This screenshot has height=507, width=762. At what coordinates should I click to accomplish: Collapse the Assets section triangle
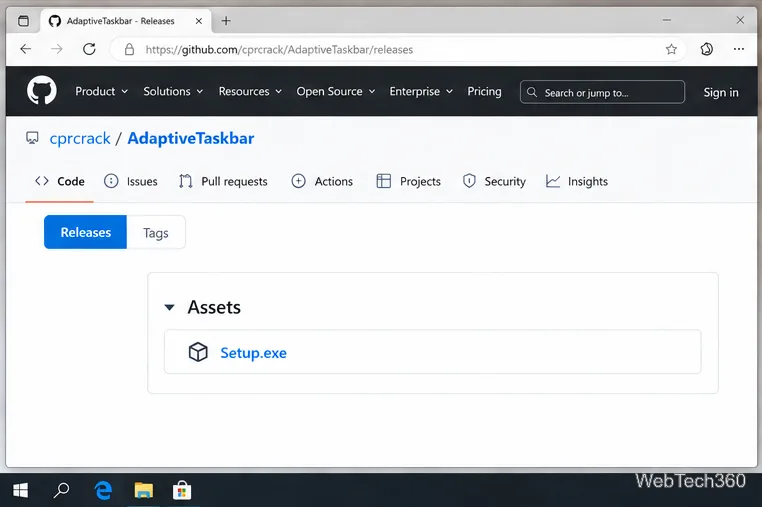tap(169, 307)
